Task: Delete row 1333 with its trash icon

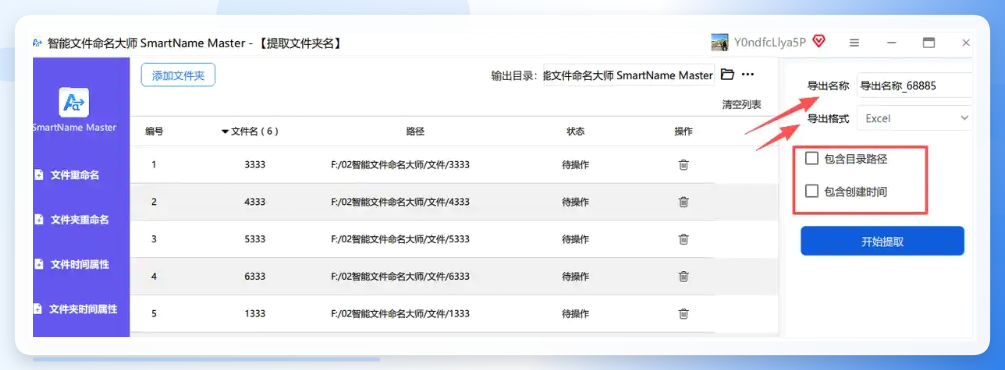Action: pyautogui.click(x=683, y=314)
